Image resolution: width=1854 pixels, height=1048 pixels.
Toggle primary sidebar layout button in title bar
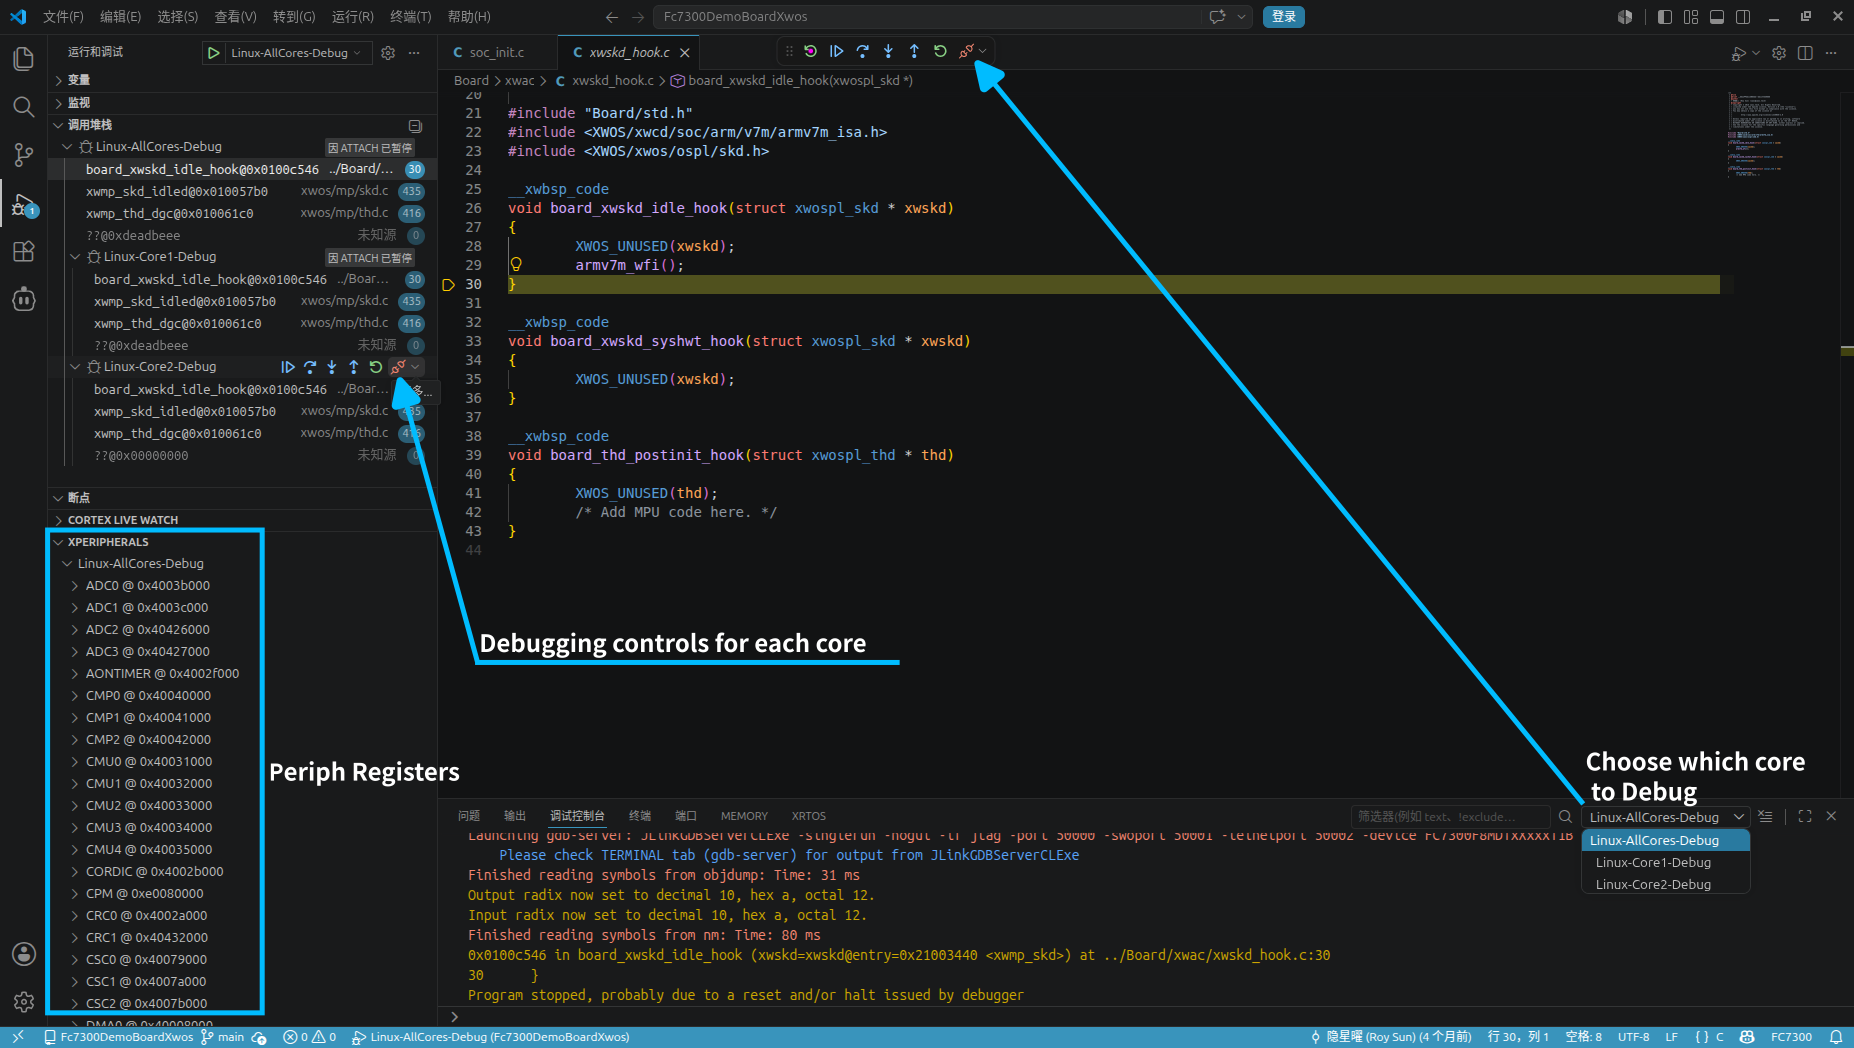tap(1665, 17)
